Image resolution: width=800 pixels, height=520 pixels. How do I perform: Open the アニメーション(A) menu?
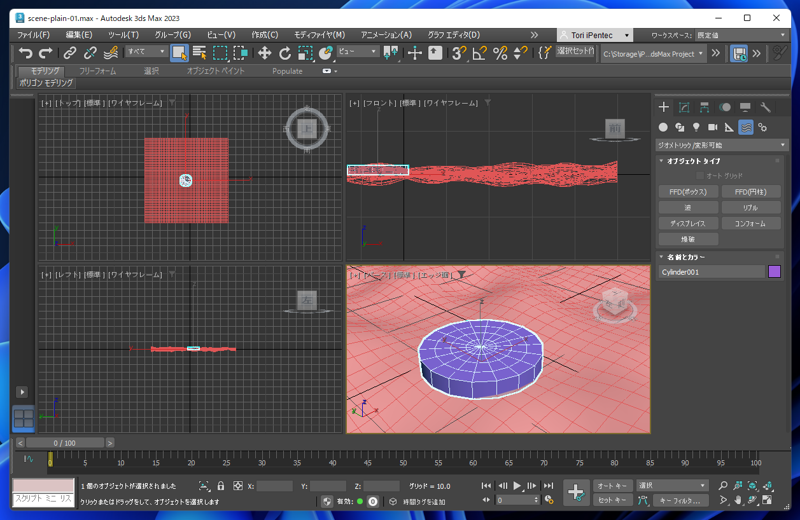coord(386,35)
